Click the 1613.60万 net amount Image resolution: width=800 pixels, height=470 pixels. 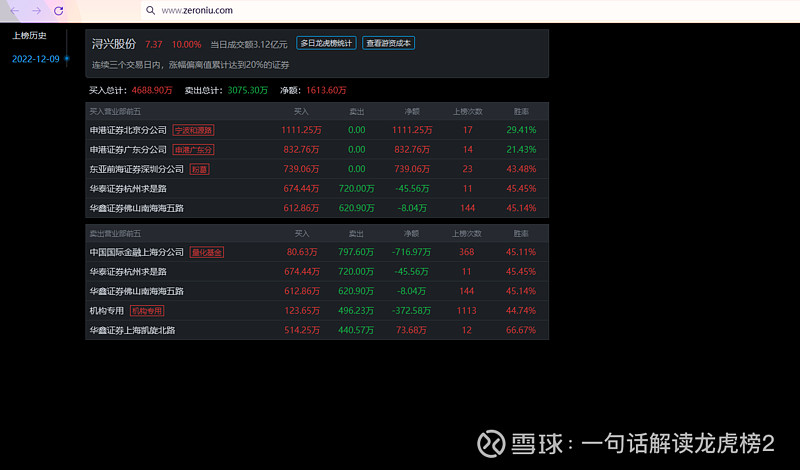coord(326,90)
